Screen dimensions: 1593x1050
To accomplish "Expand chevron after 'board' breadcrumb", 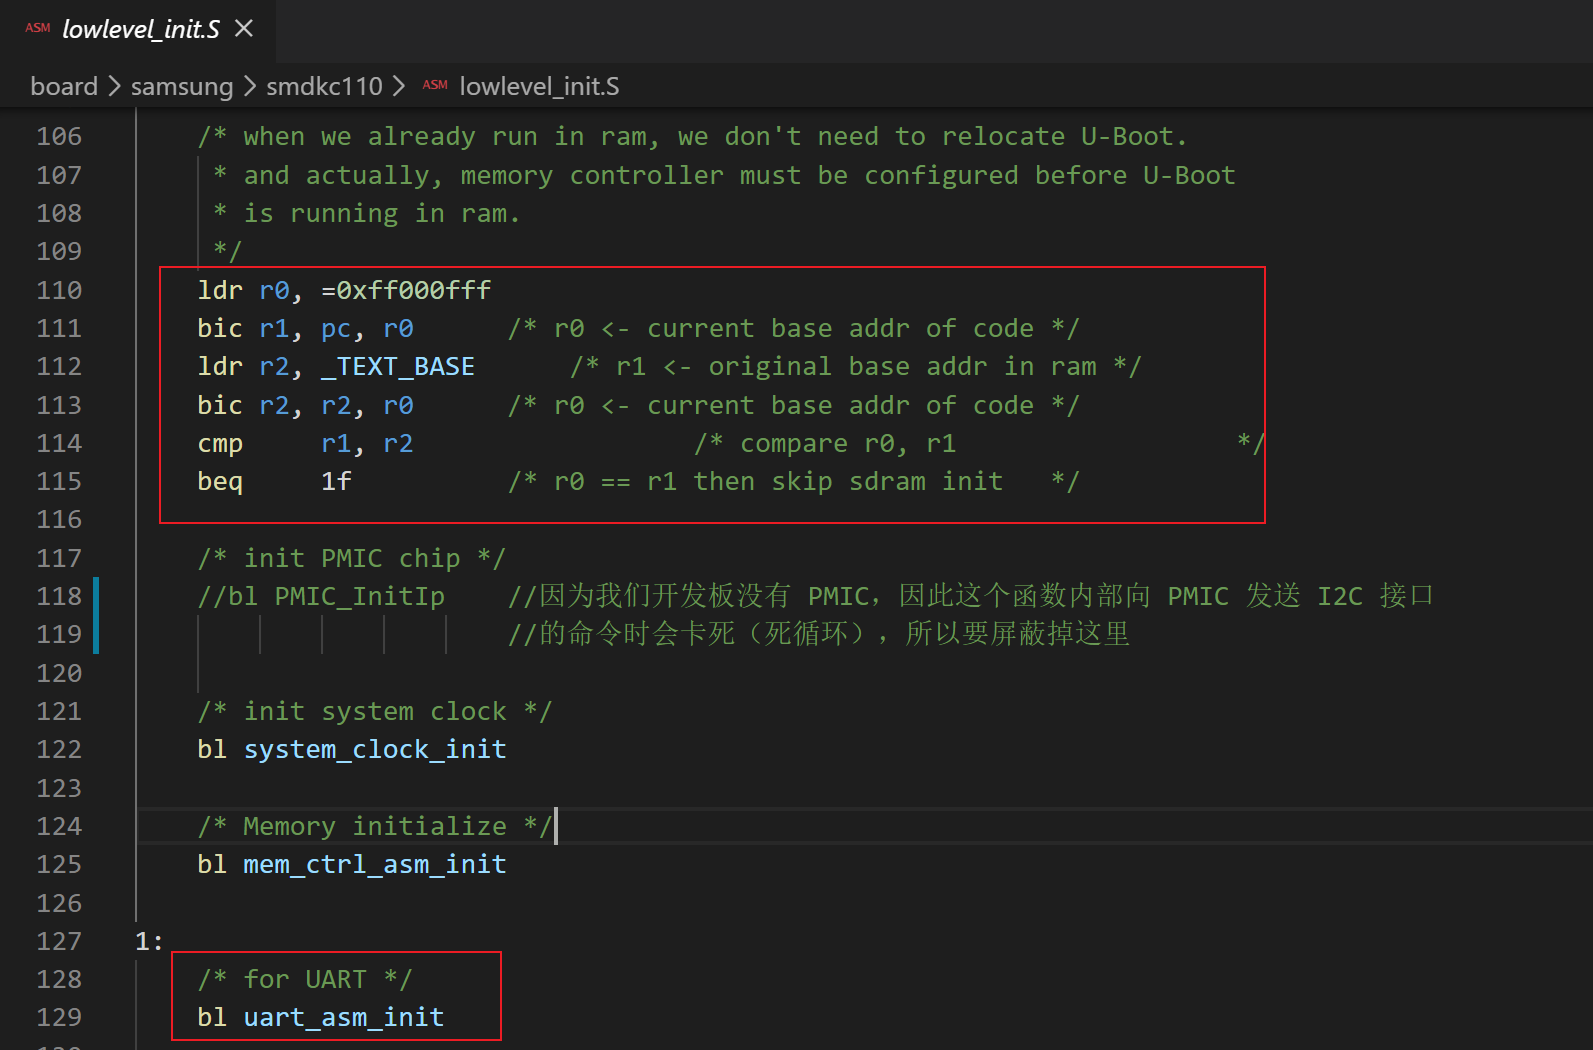I will [x=114, y=87].
